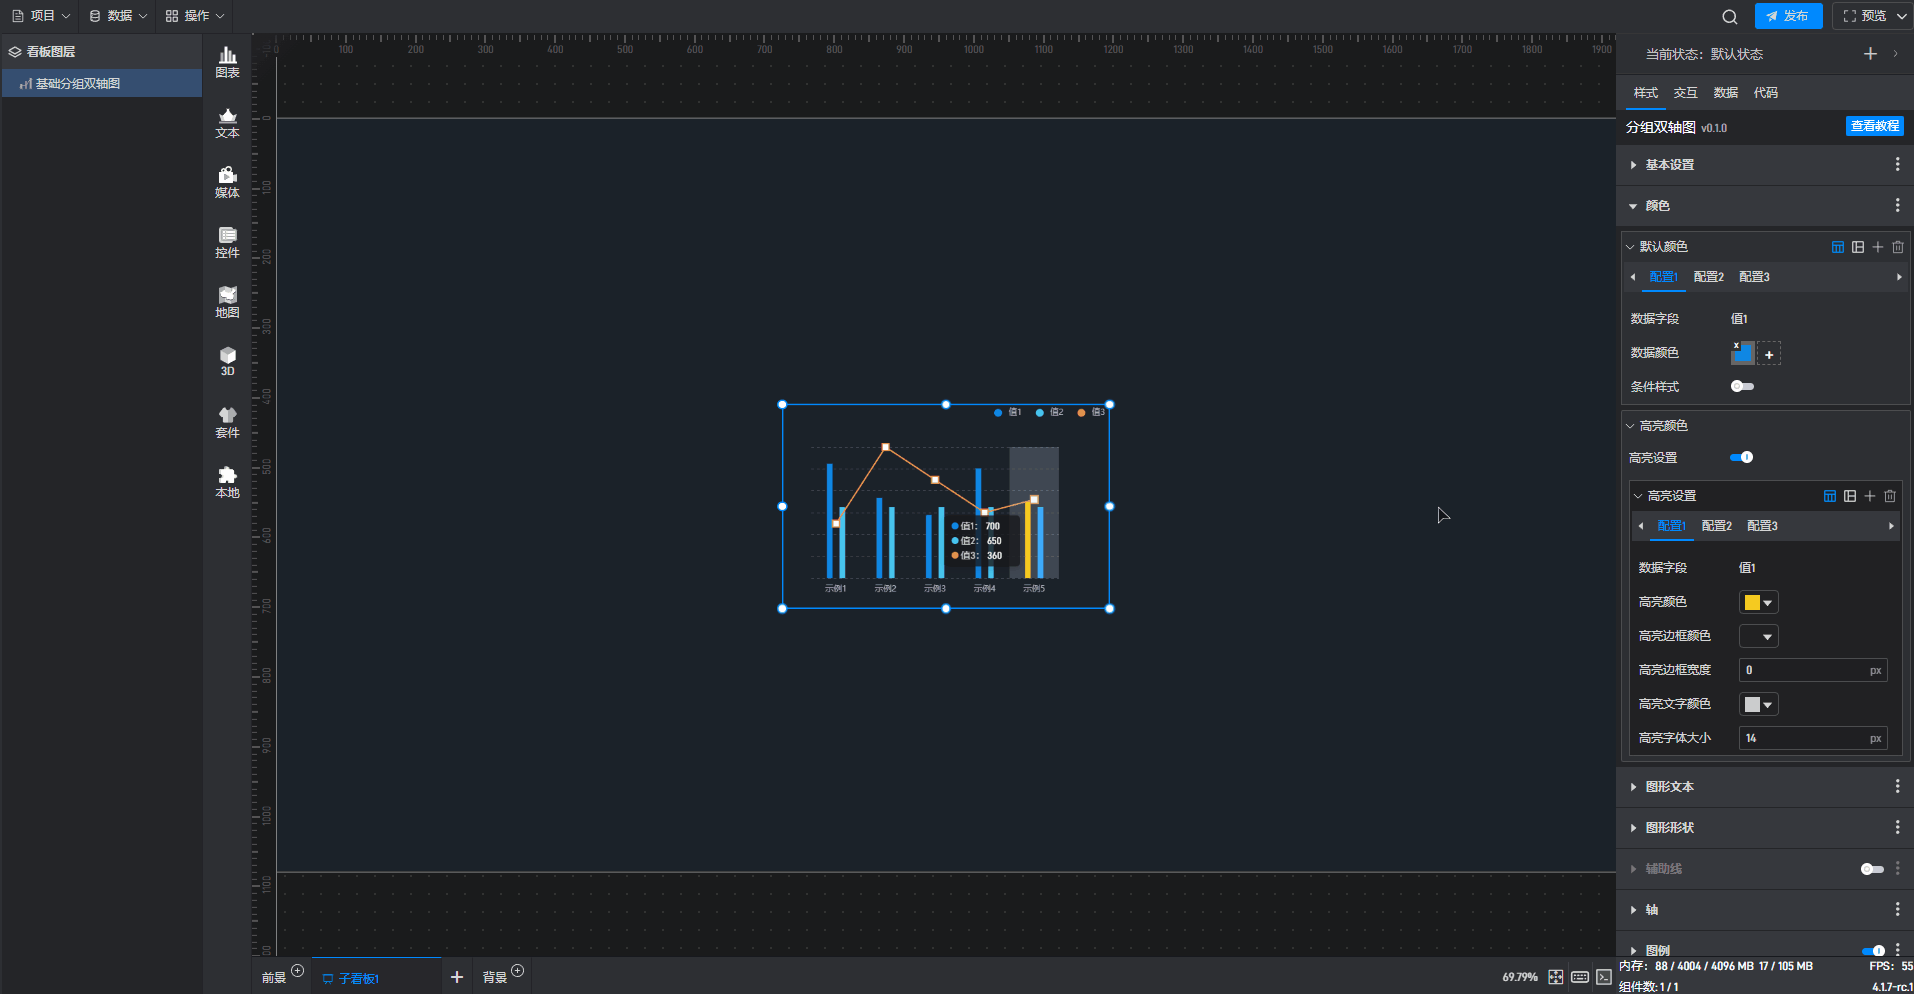Screen dimensions: 1914x994
Task: Switch to the 交互 tab
Action: (1685, 92)
